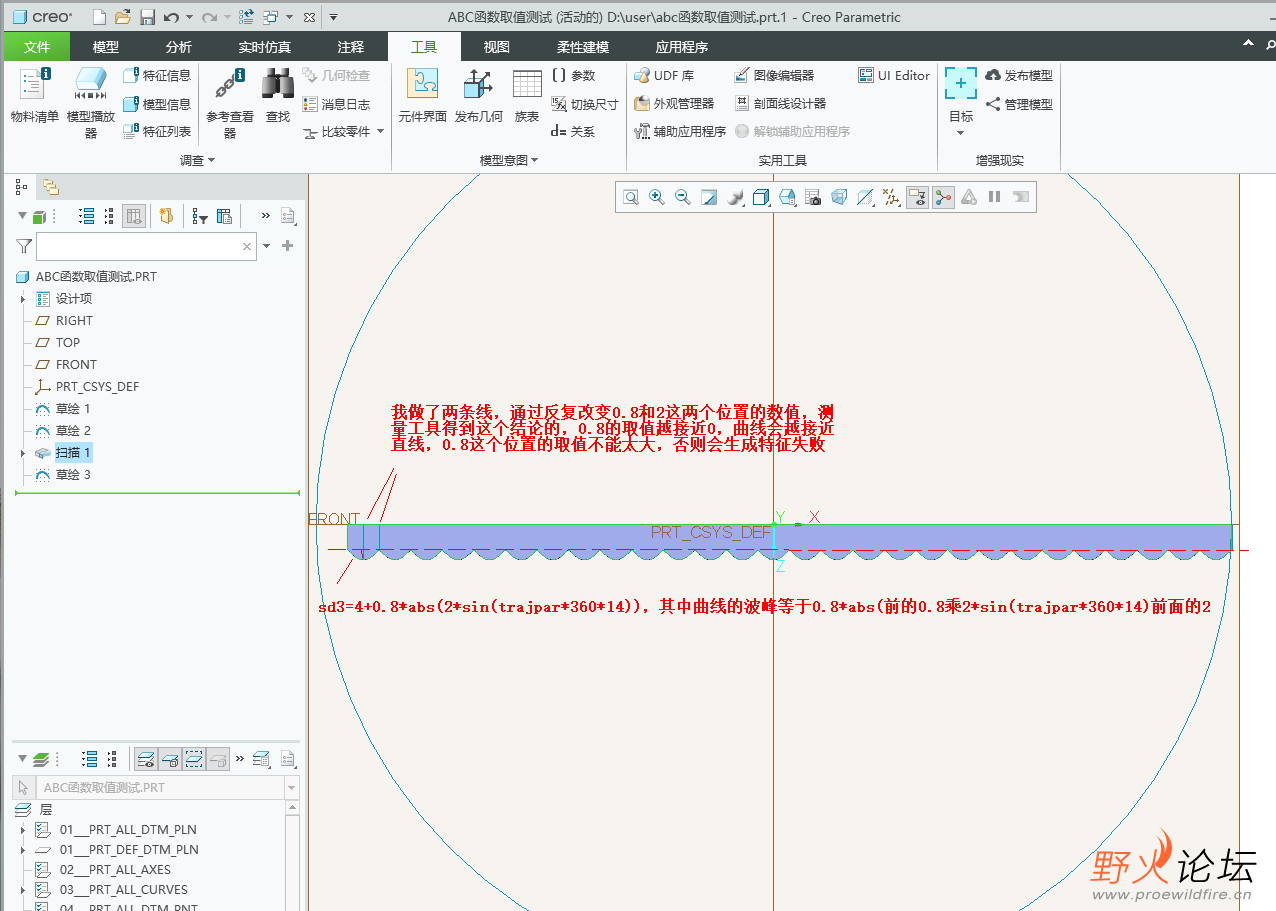Click the save icon in quick access toolbar
This screenshot has height=911, width=1276.
(147, 17)
